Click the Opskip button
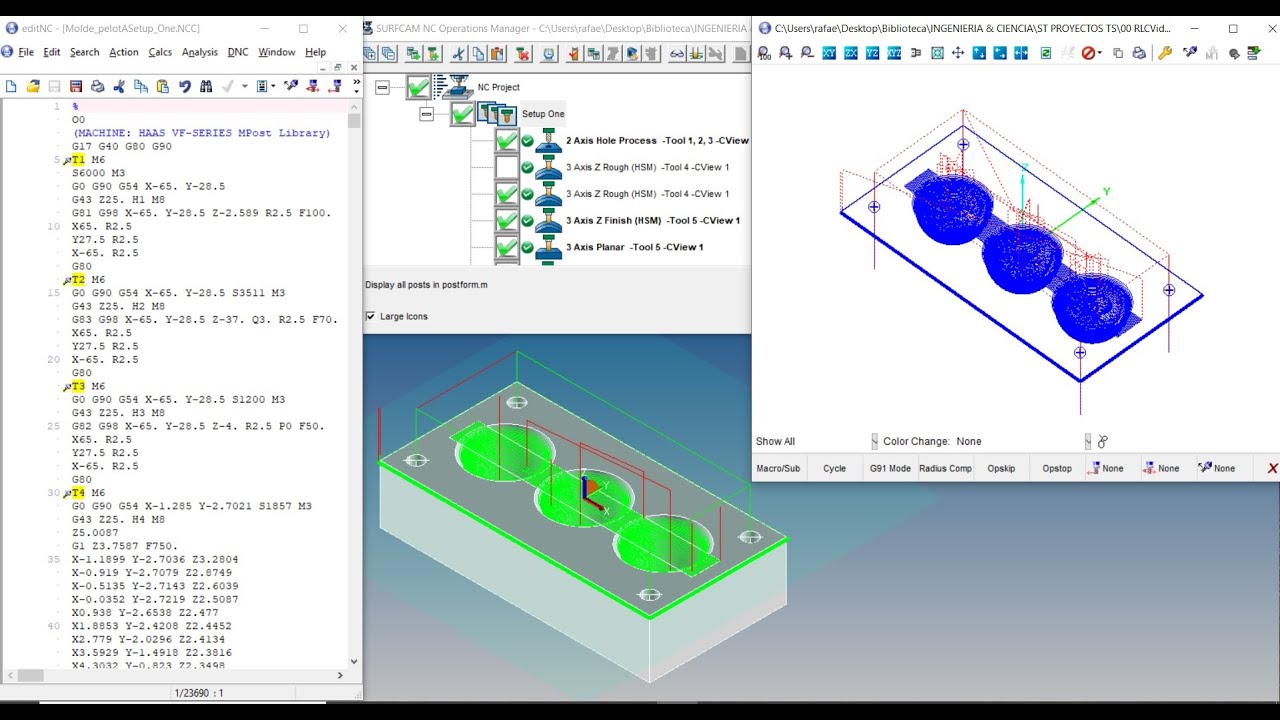Viewport: 1280px width, 720px height. pyautogui.click(x=1001, y=468)
